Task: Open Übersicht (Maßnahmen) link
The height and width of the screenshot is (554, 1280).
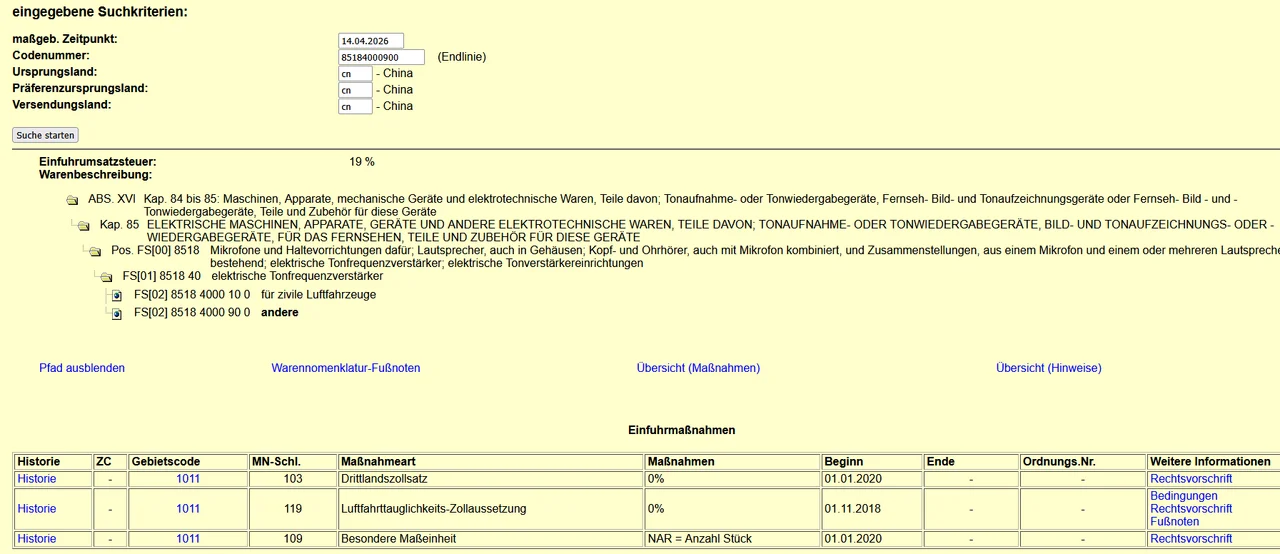Action: [698, 368]
